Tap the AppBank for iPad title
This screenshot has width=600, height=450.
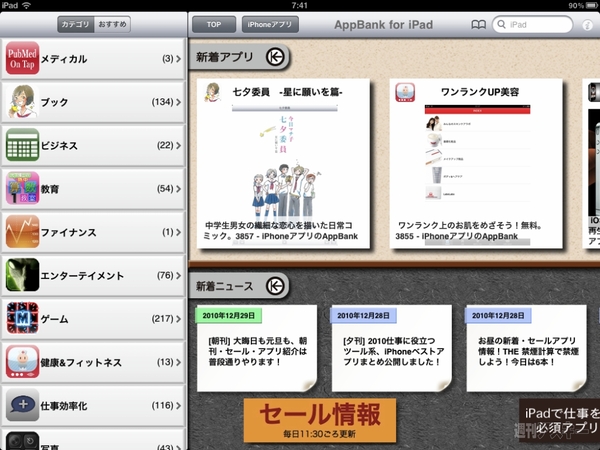383,25
